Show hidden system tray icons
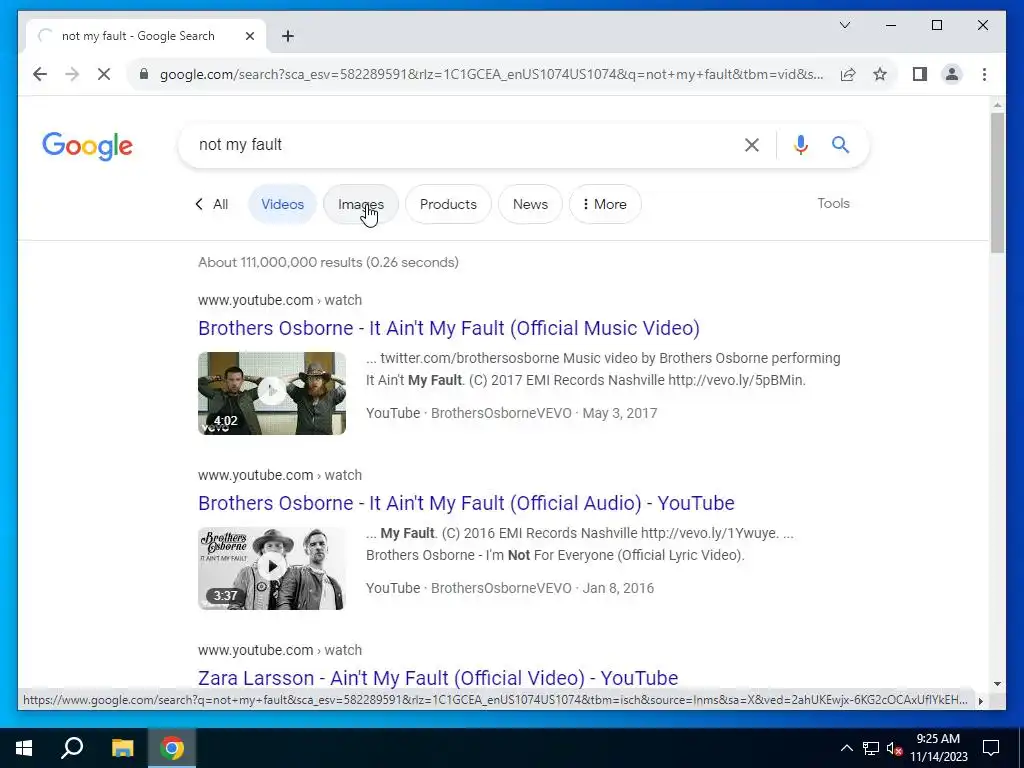 click(846, 748)
